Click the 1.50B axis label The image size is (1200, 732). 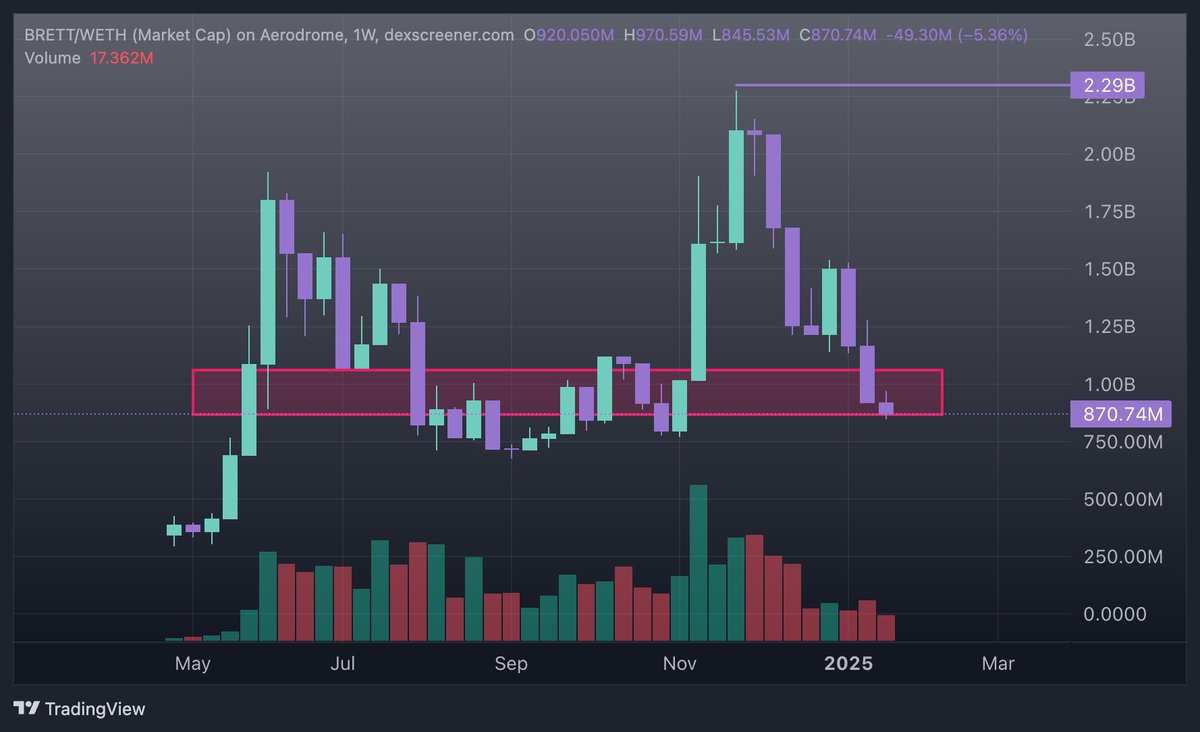pos(1109,270)
